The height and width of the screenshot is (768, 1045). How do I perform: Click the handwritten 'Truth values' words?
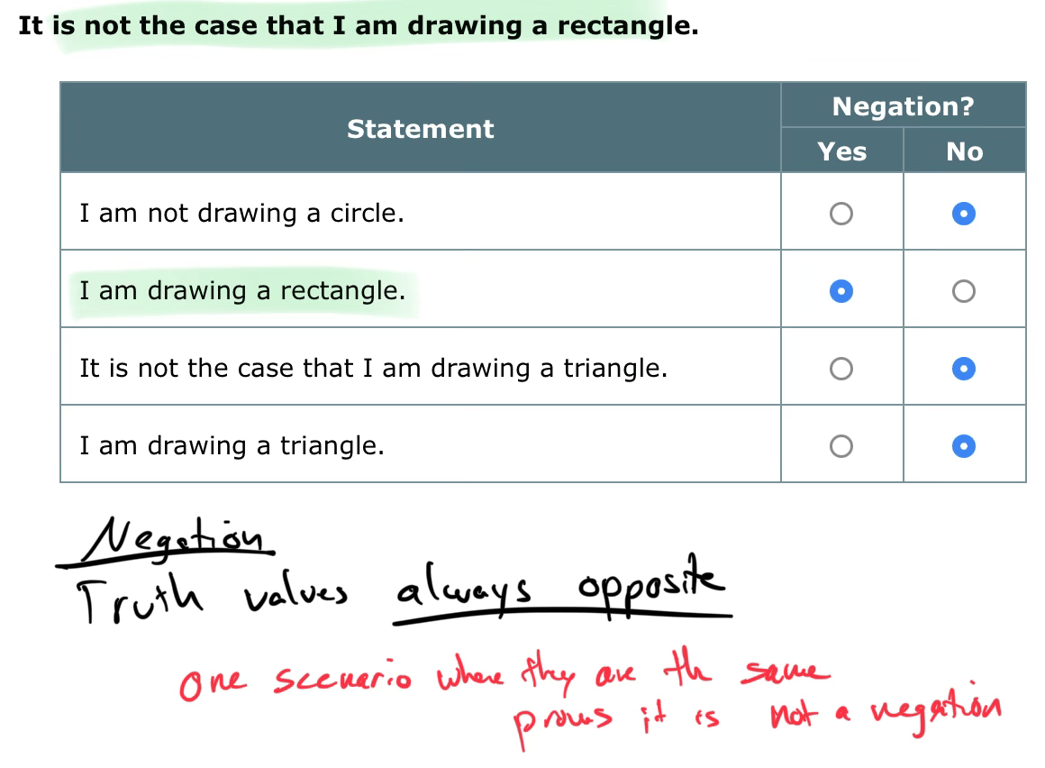[212, 597]
